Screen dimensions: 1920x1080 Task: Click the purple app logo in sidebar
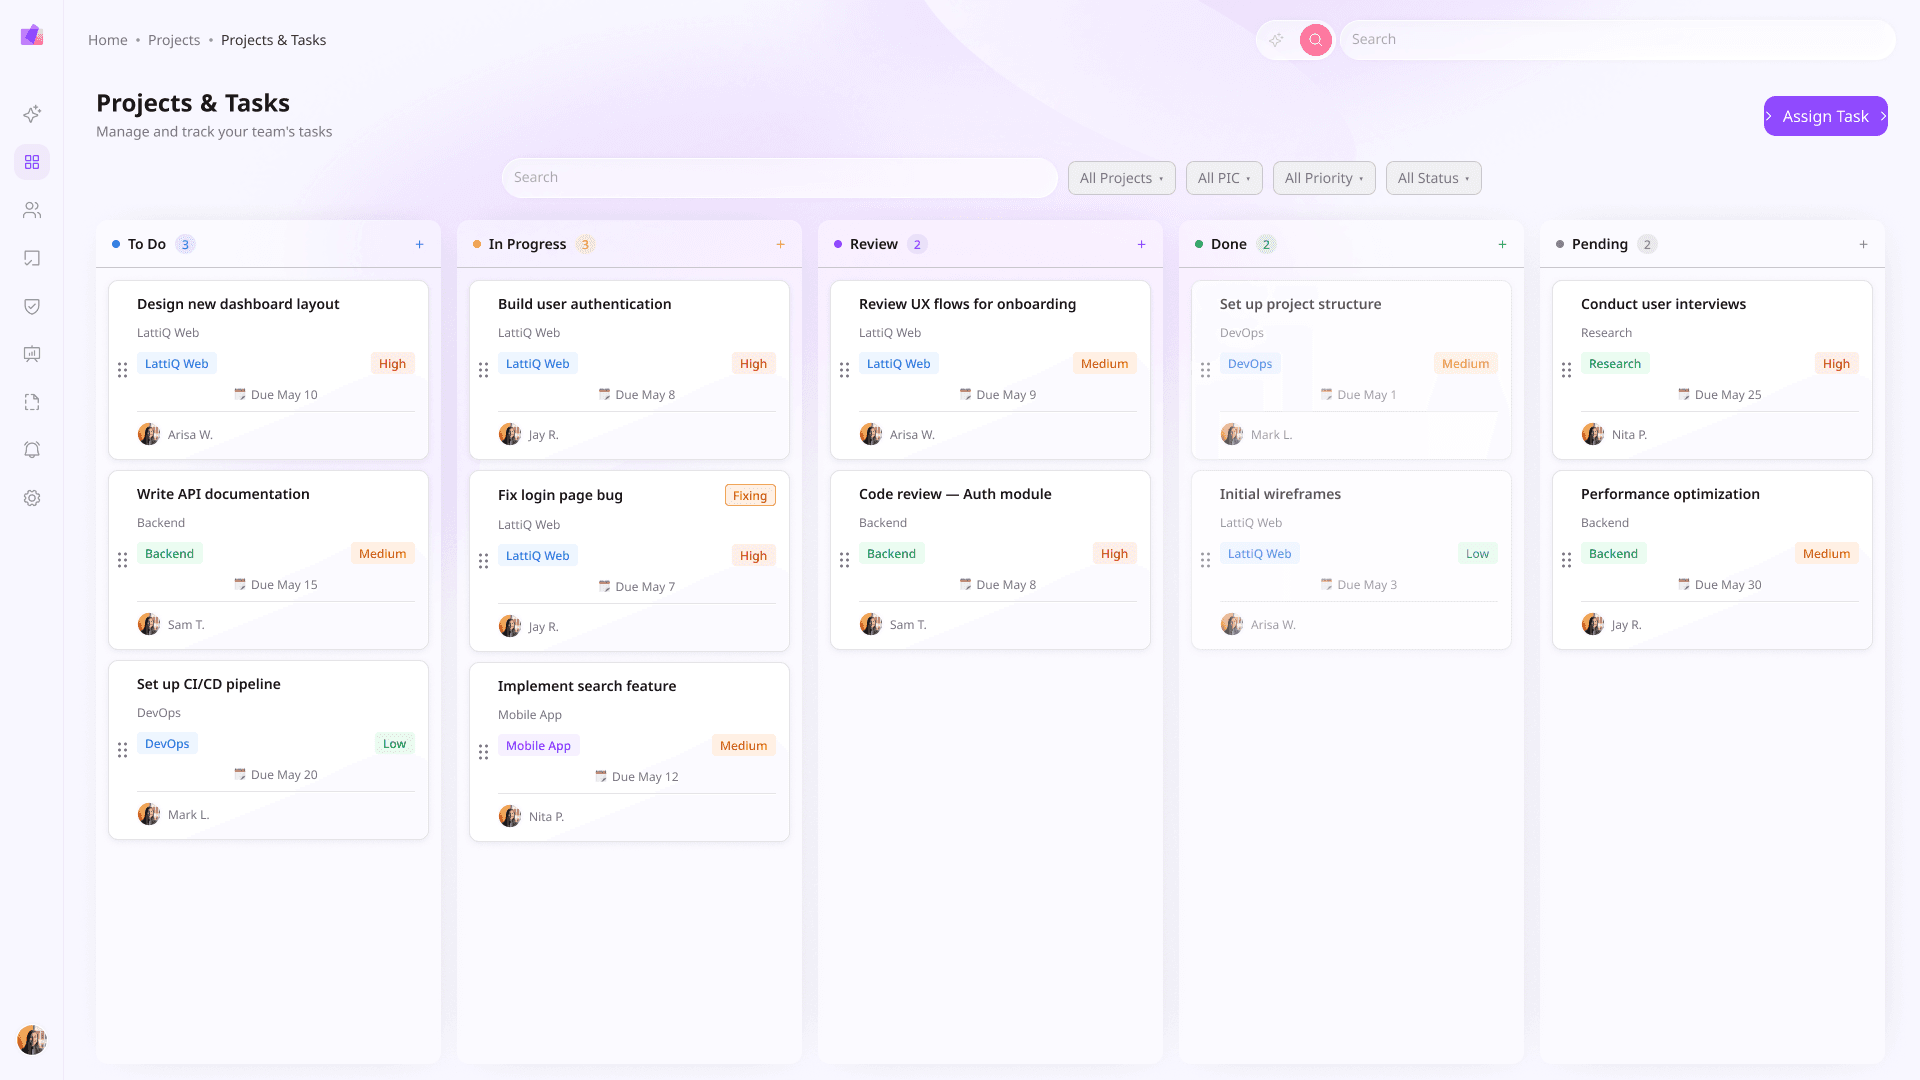32,36
